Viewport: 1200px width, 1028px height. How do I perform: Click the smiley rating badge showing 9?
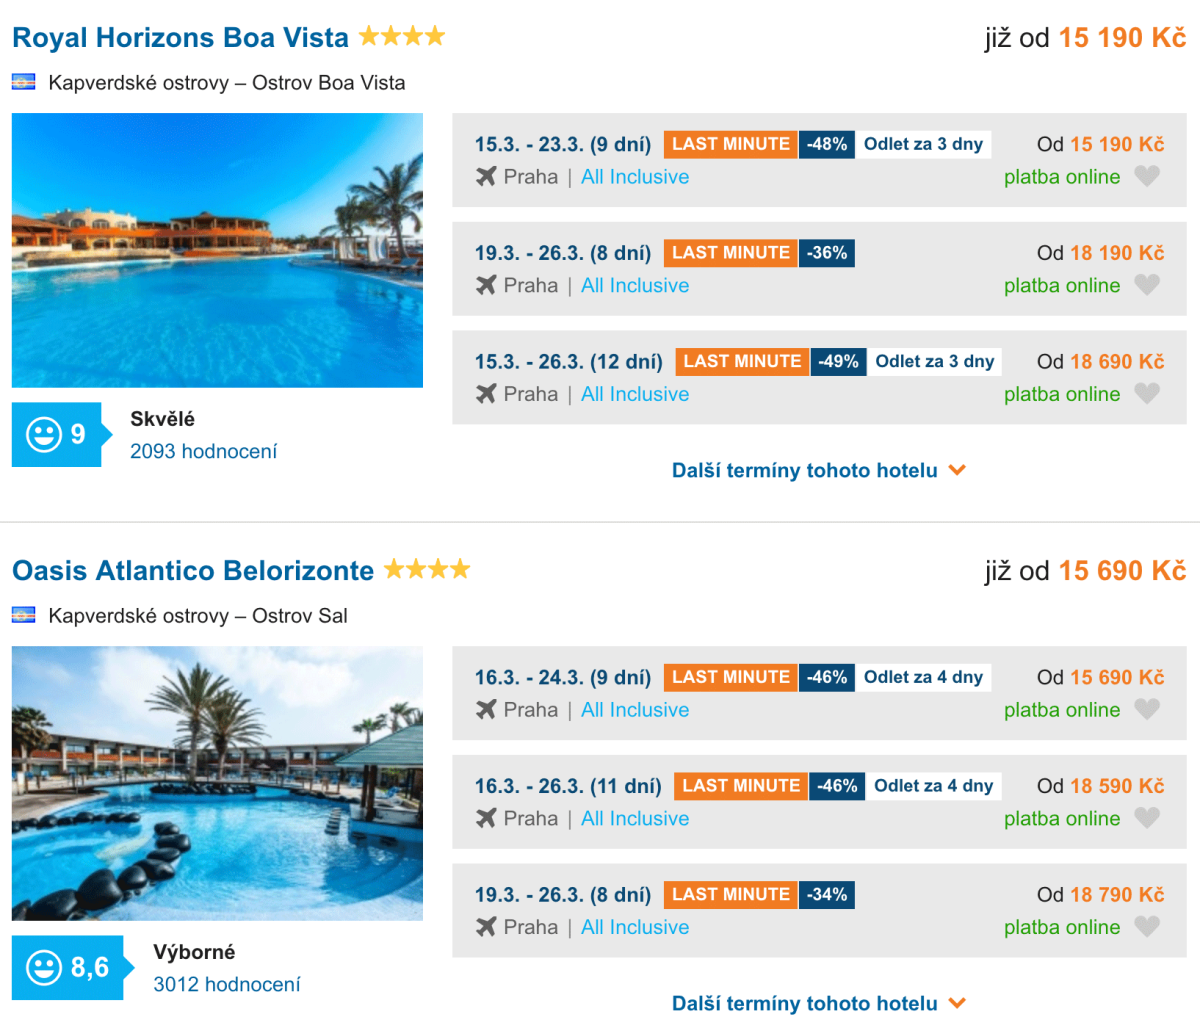(x=57, y=435)
